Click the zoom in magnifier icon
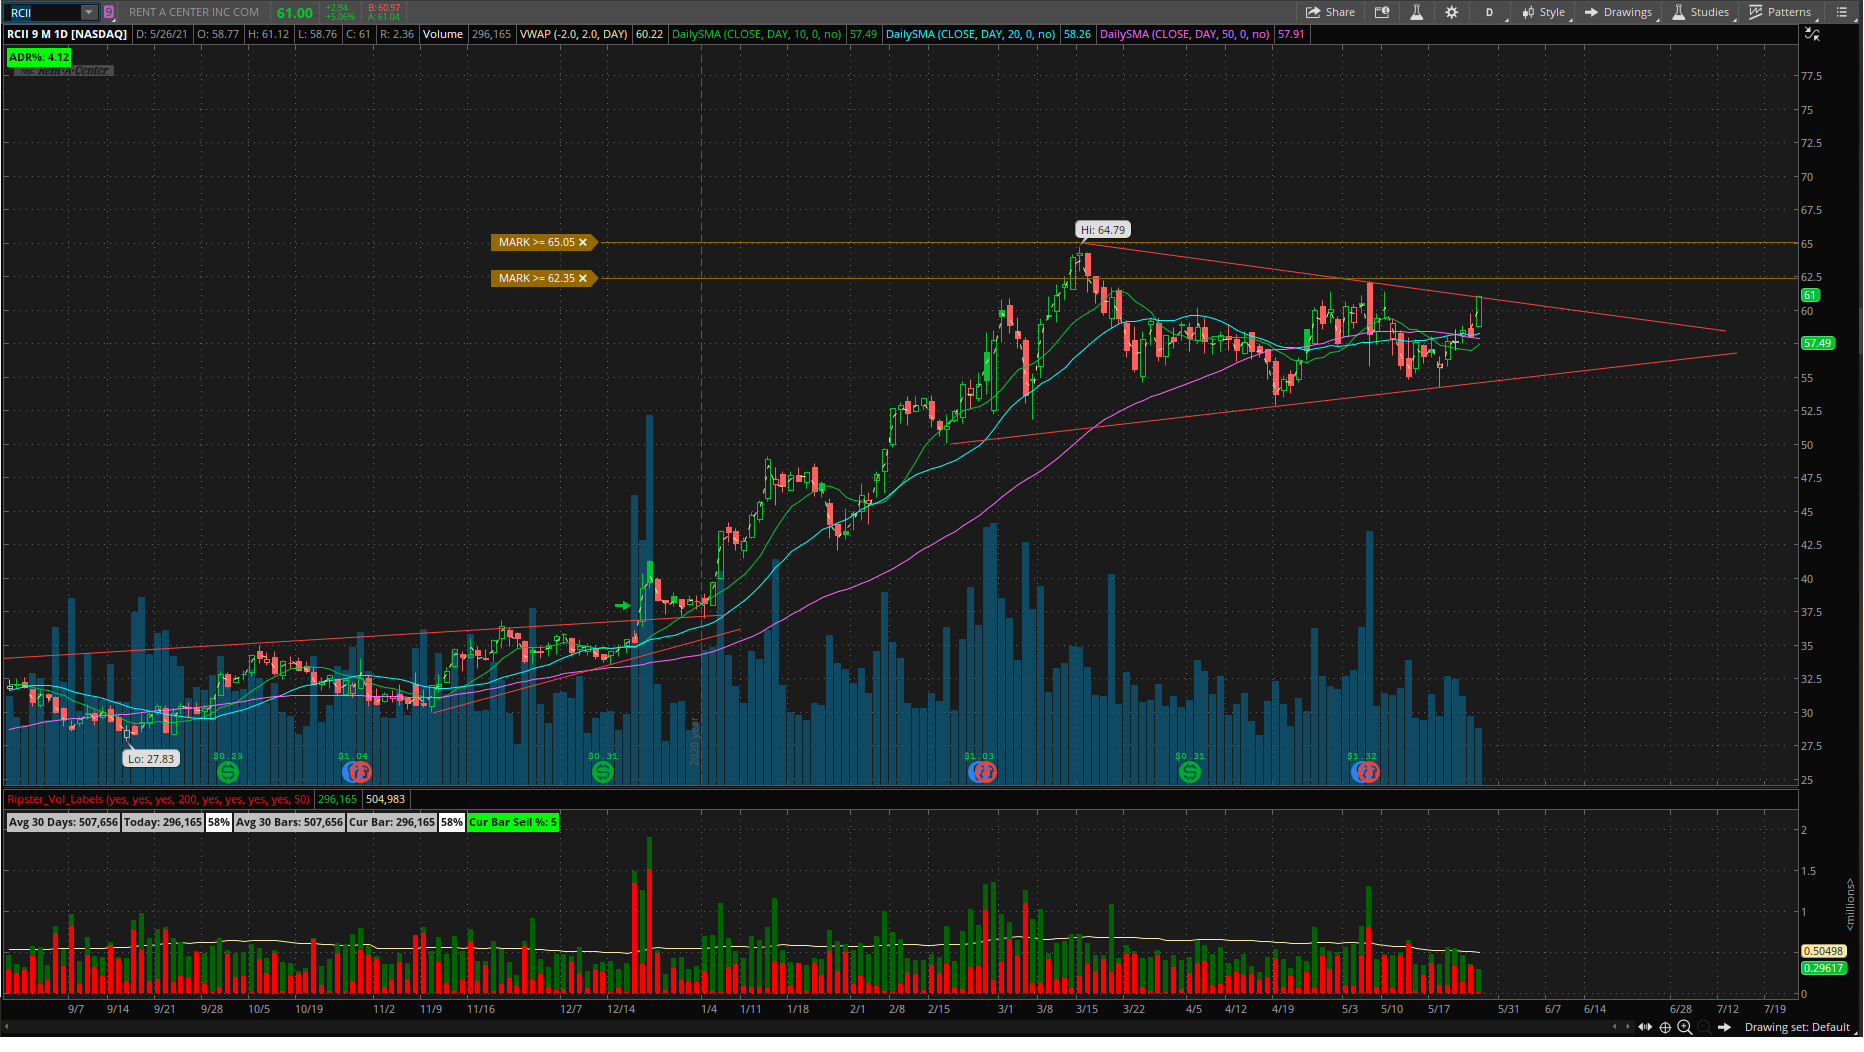 point(1685,1027)
